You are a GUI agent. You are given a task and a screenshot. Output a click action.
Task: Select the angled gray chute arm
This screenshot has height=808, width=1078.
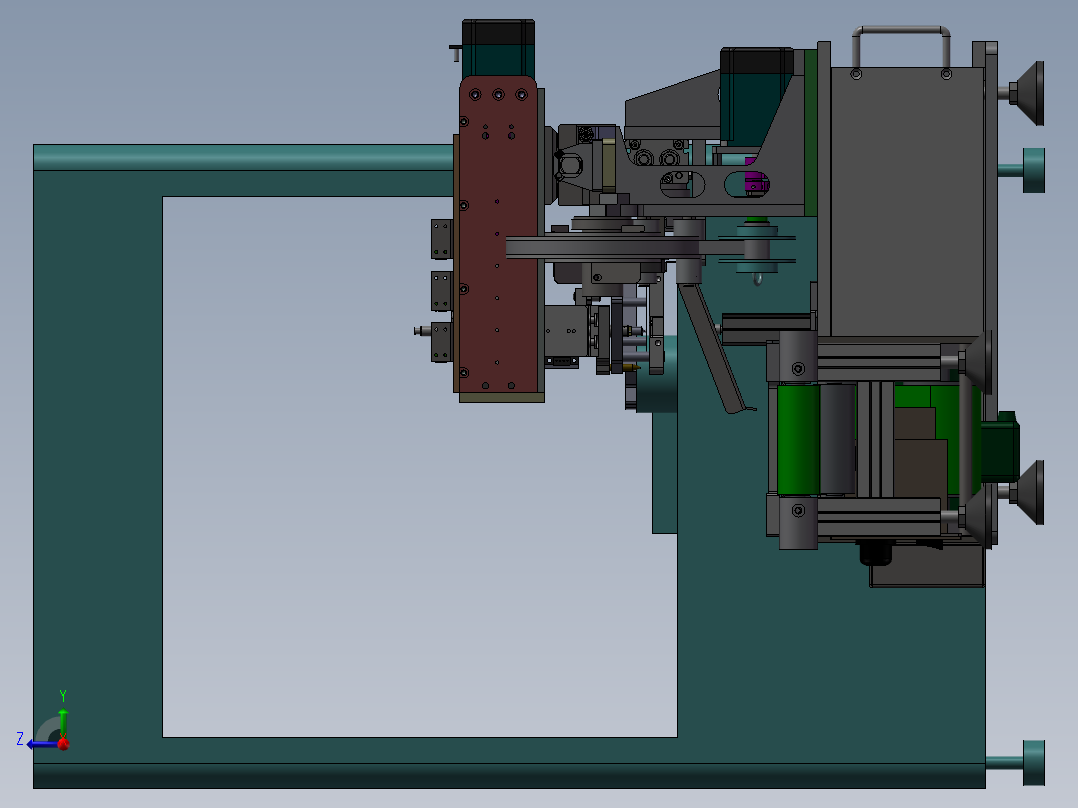pos(712,347)
